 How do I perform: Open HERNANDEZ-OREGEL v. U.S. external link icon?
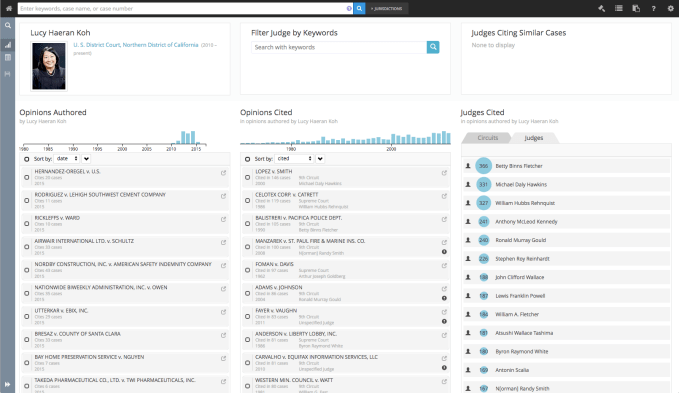pos(223,173)
